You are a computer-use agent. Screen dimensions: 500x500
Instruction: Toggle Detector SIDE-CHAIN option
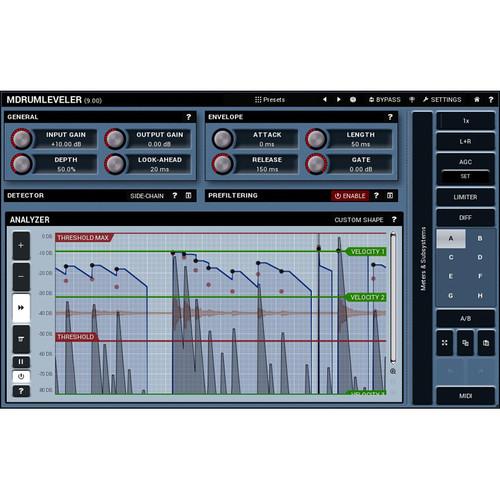coord(147,196)
